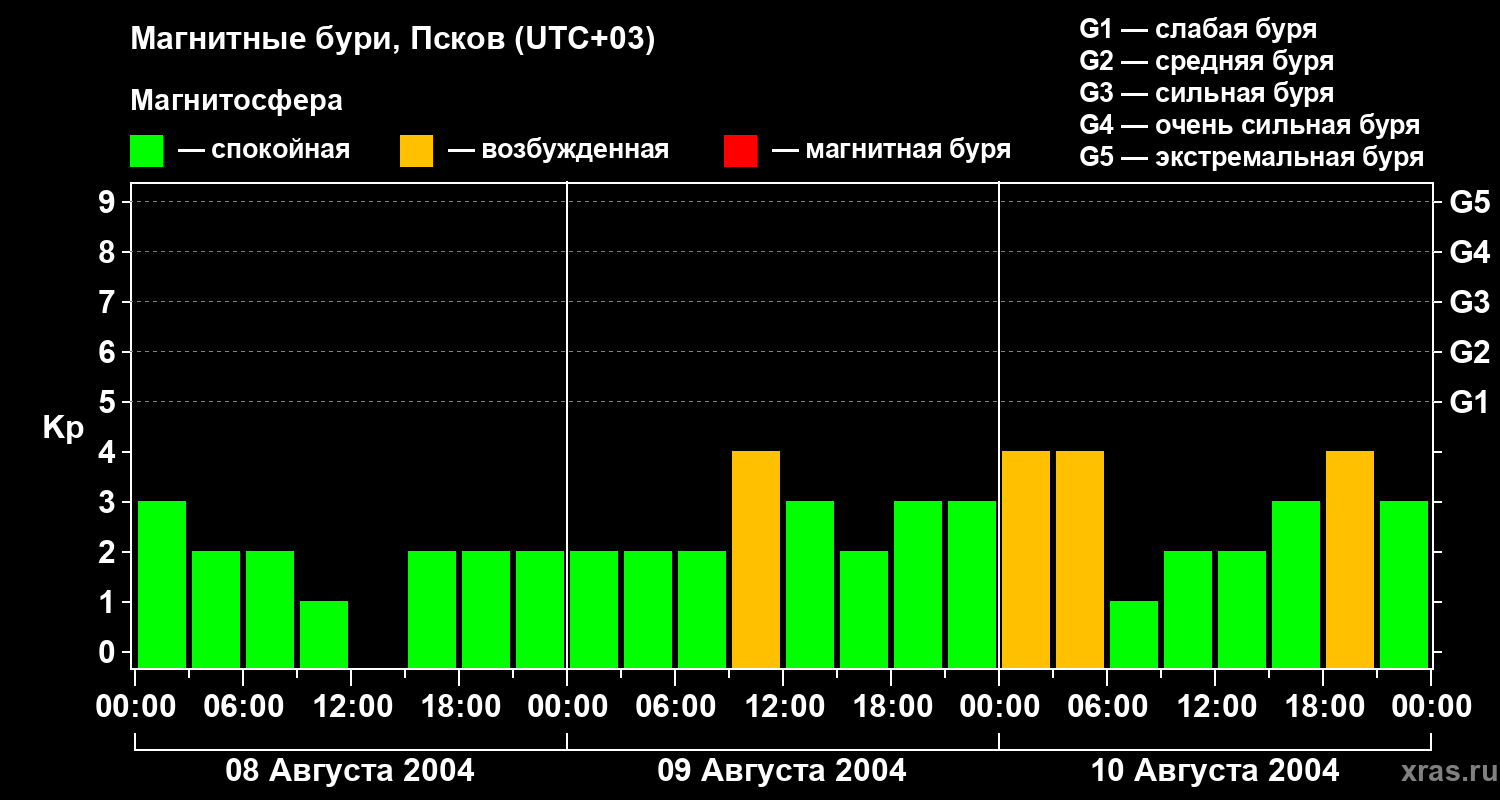Click the '09 Августа 2004' date label
Viewport: 1500px width, 800px height.
pos(782,771)
